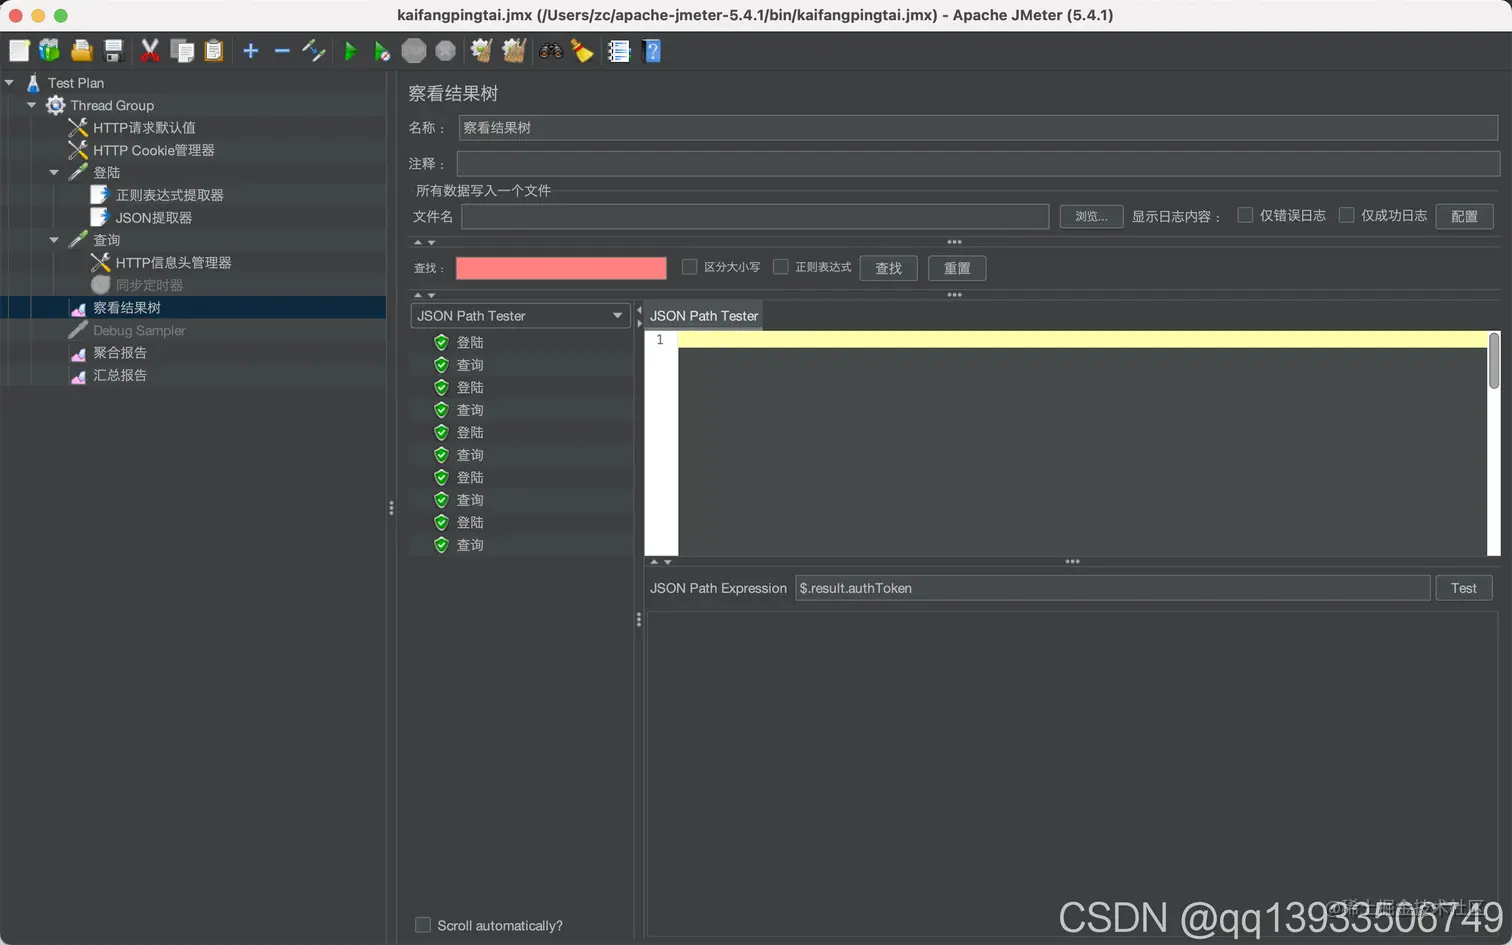The height and width of the screenshot is (945, 1512).
Task: Click the red 查找 search field
Action: [x=561, y=268]
